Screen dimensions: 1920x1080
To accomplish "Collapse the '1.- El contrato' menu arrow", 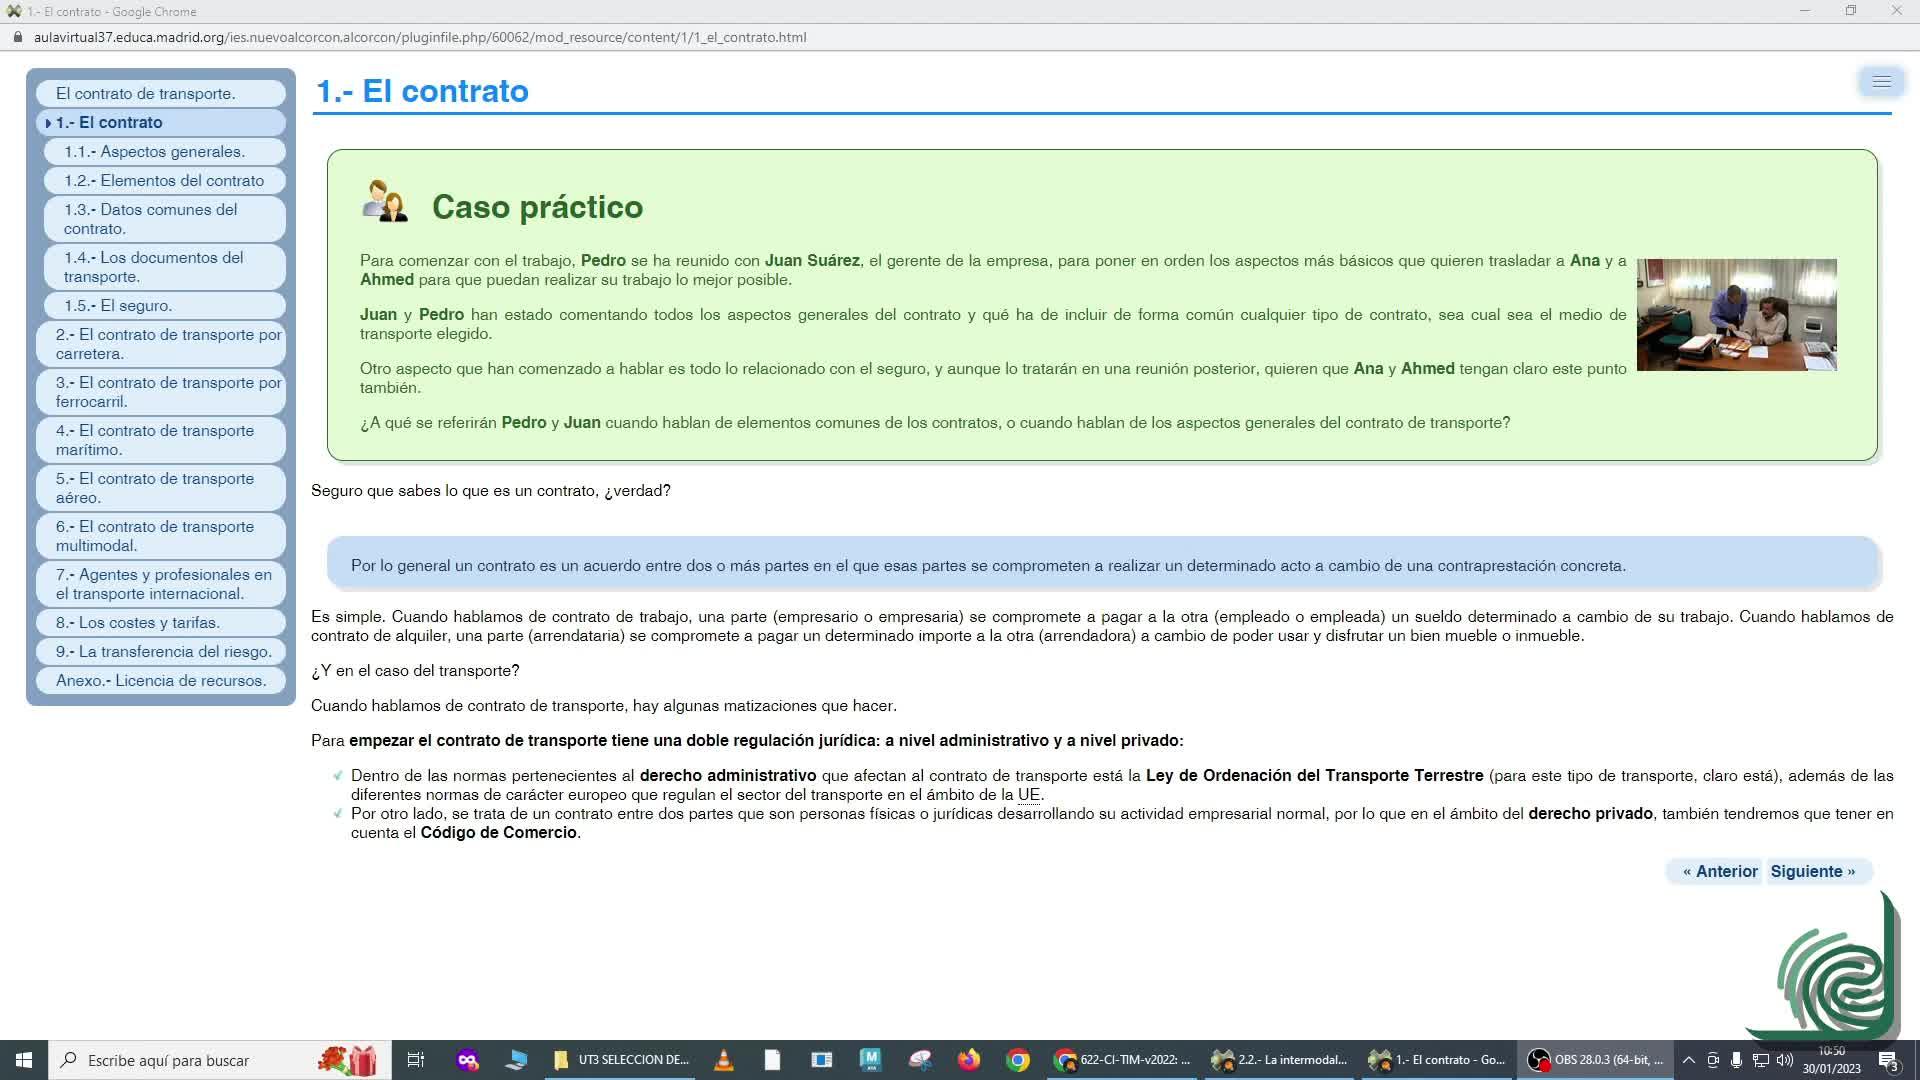I will click(x=48, y=123).
